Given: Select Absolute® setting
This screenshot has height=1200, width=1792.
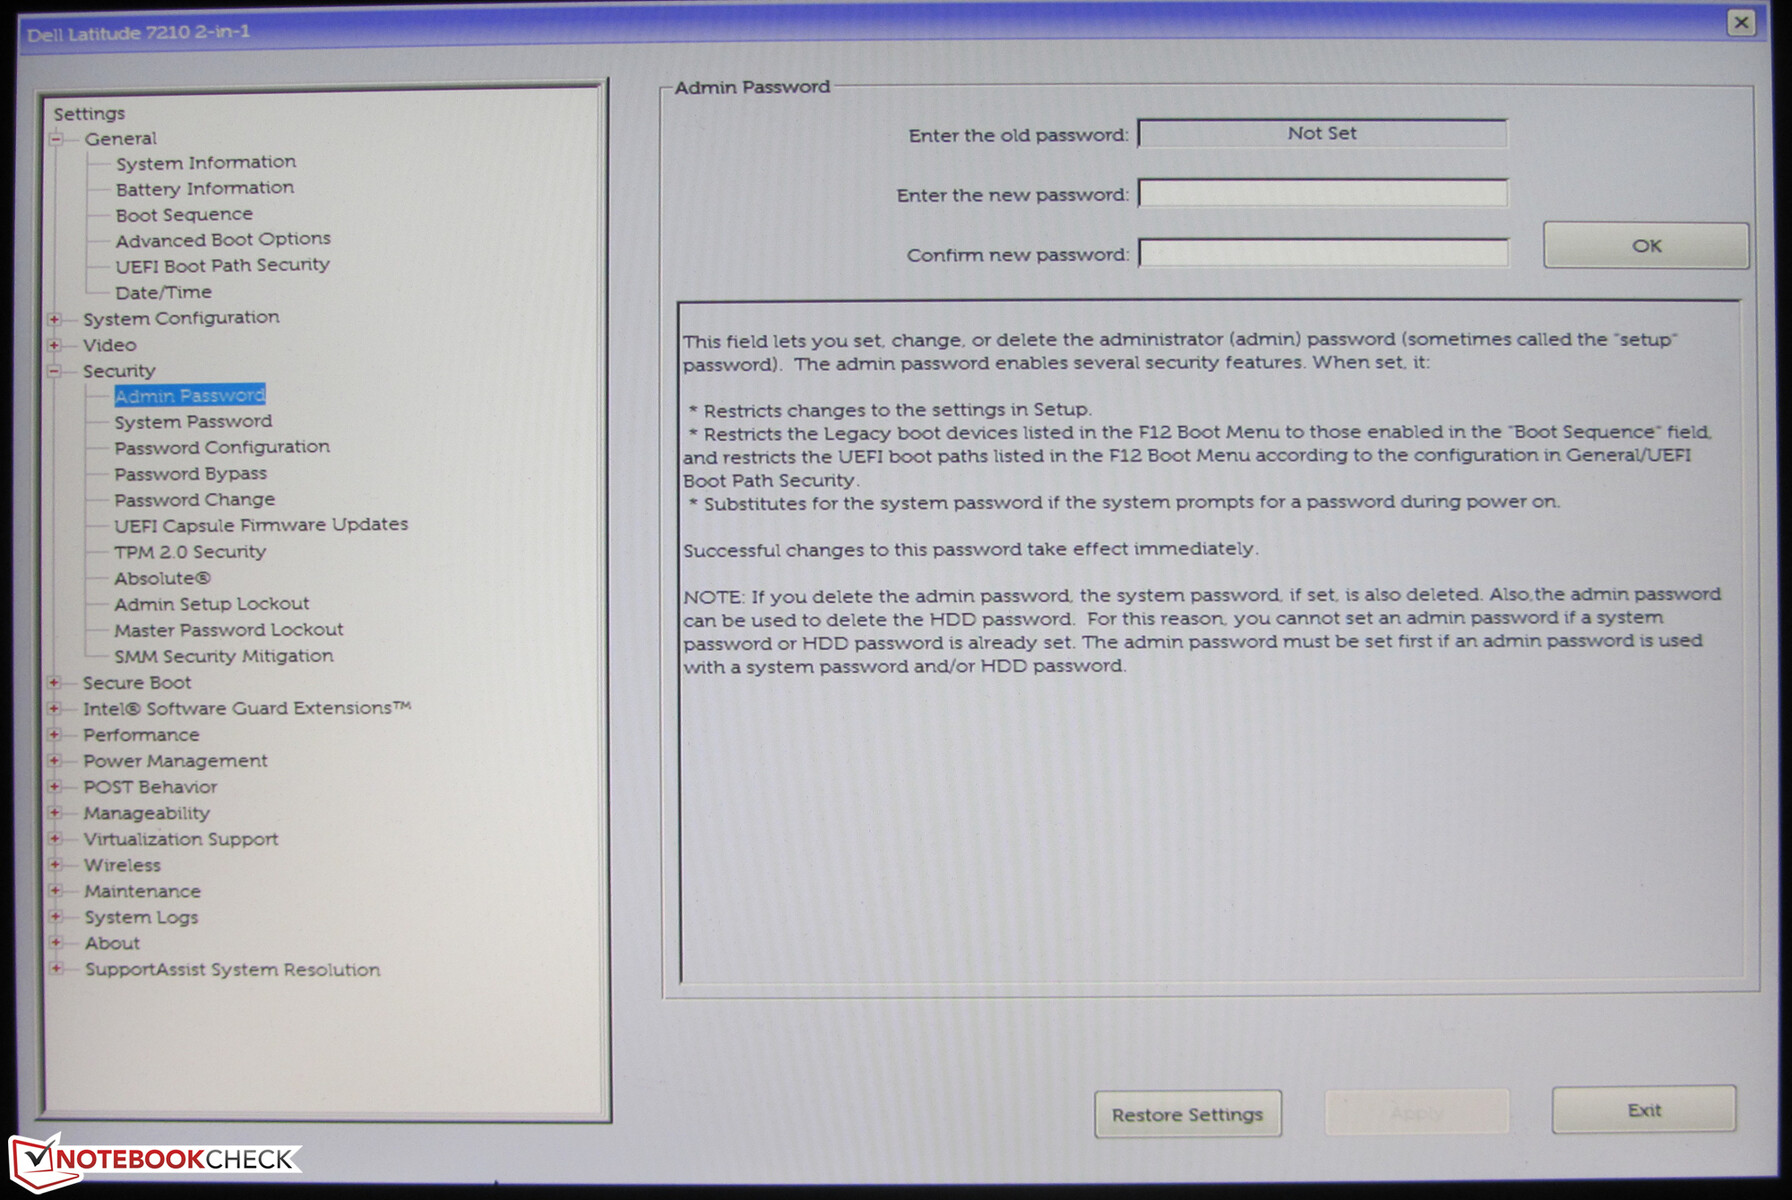Looking at the screenshot, I should coord(162,578).
